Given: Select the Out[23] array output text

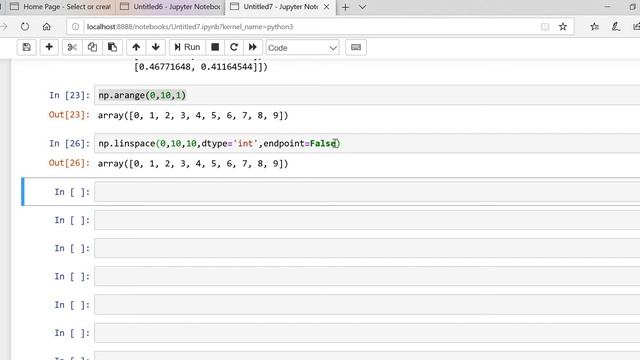Looking at the screenshot, I should click(x=193, y=116).
